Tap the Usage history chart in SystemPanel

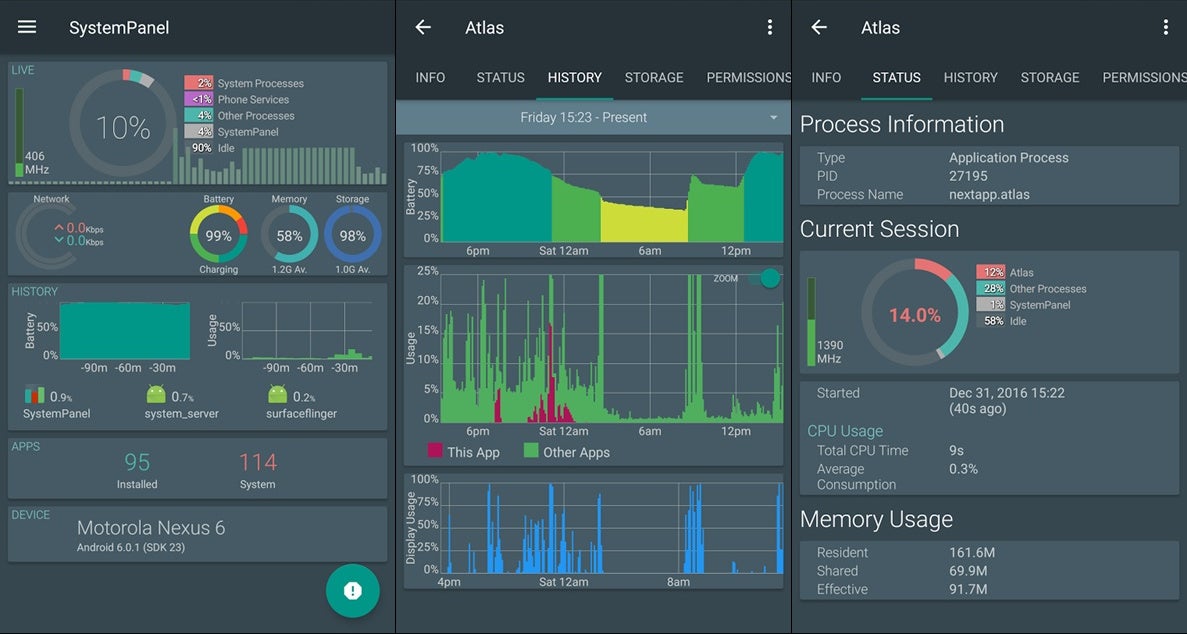pyautogui.click(x=307, y=331)
